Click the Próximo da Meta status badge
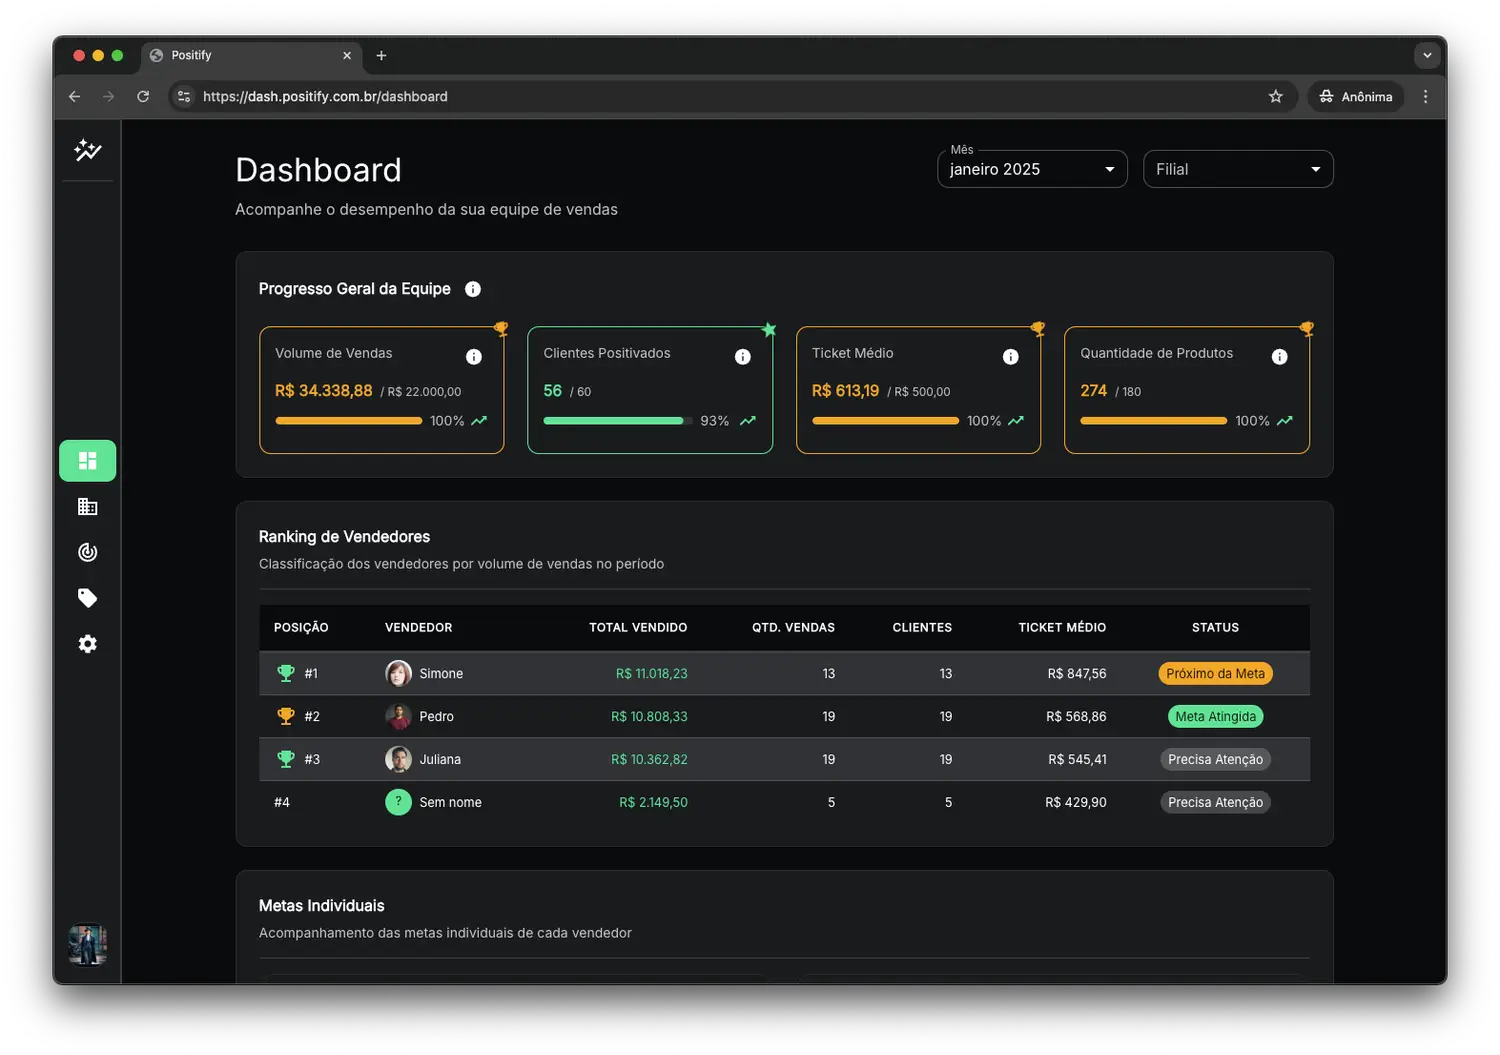 pos(1215,674)
